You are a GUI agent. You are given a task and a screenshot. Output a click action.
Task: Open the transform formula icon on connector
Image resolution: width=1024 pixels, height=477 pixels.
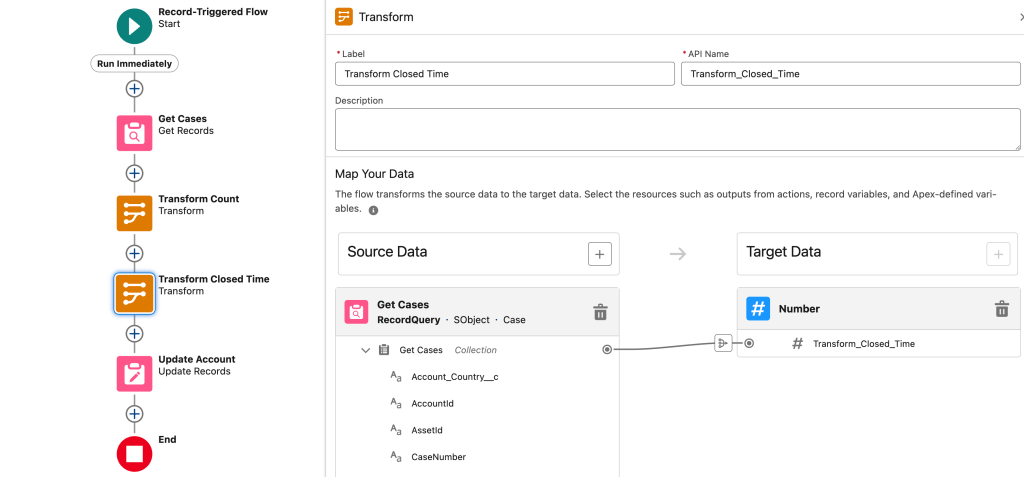[723, 343]
